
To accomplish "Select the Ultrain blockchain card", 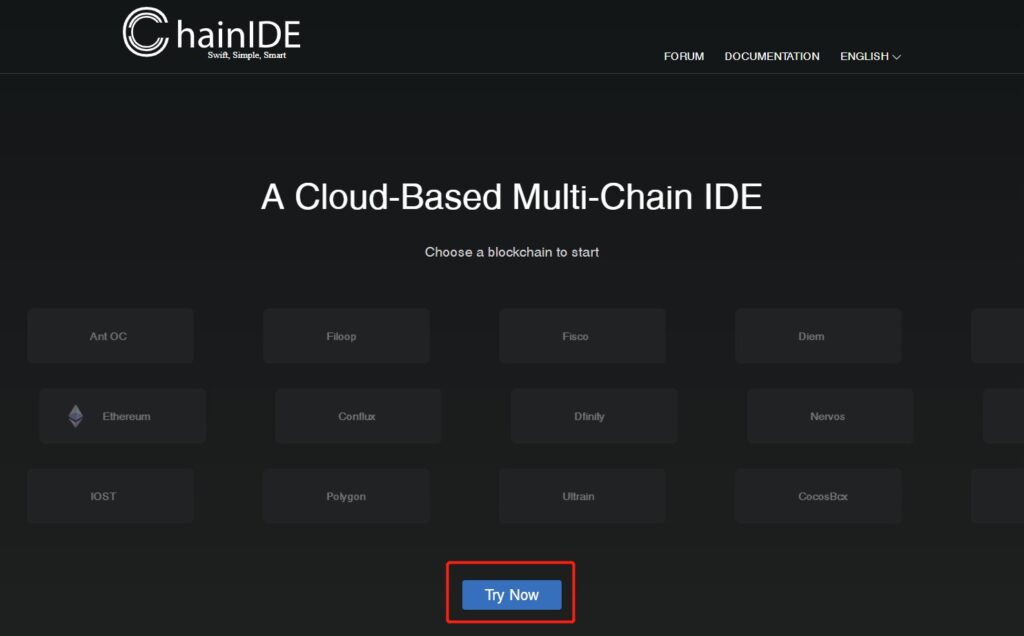I will point(582,496).
